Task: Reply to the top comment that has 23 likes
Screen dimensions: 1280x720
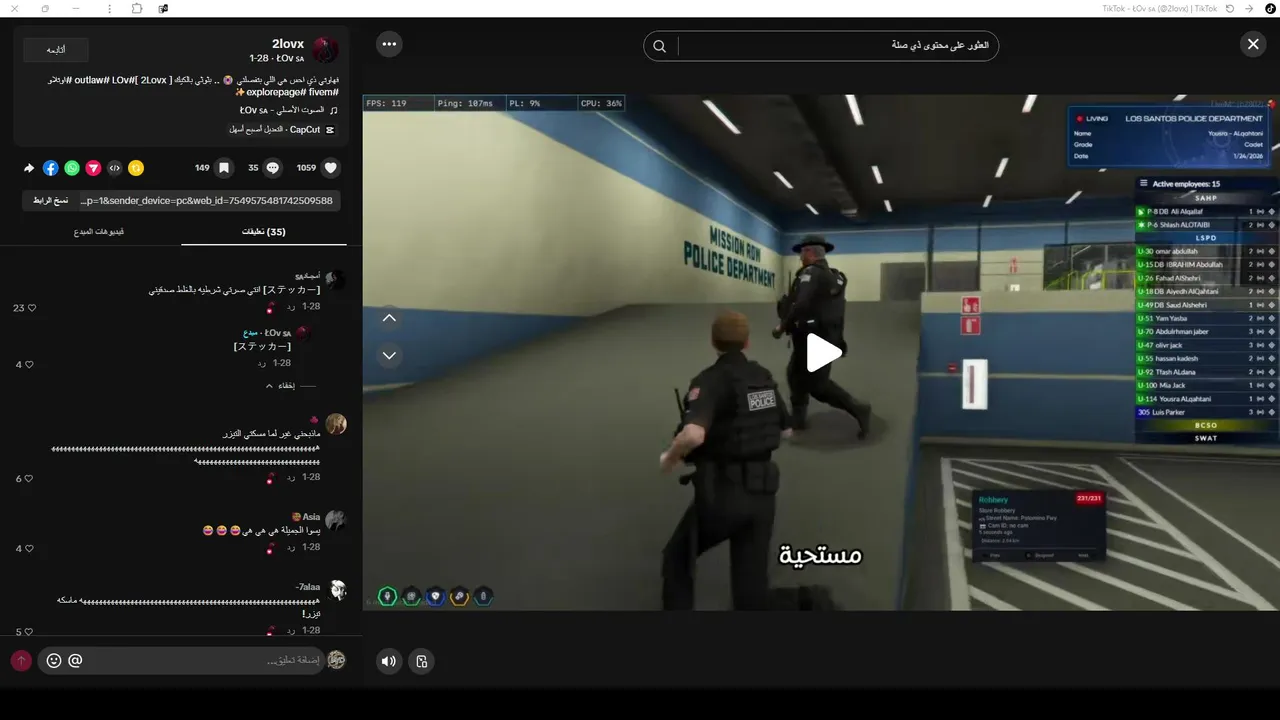Action: pyautogui.click(x=291, y=307)
